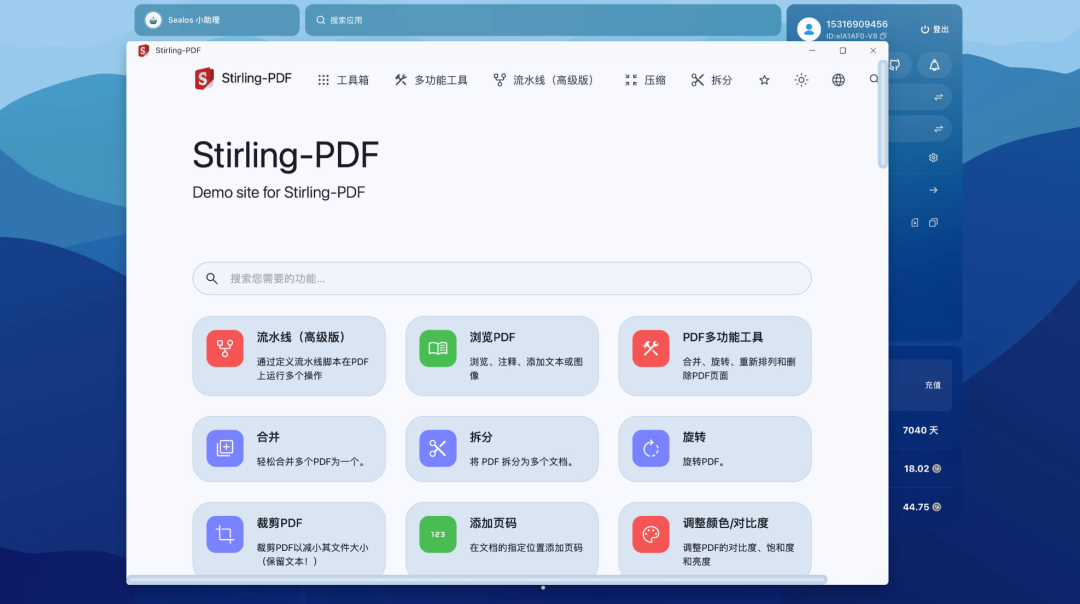This screenshot has height=604, width=1080.
Task: Open the 流水线（高级版）card
Action: [289, 356]
